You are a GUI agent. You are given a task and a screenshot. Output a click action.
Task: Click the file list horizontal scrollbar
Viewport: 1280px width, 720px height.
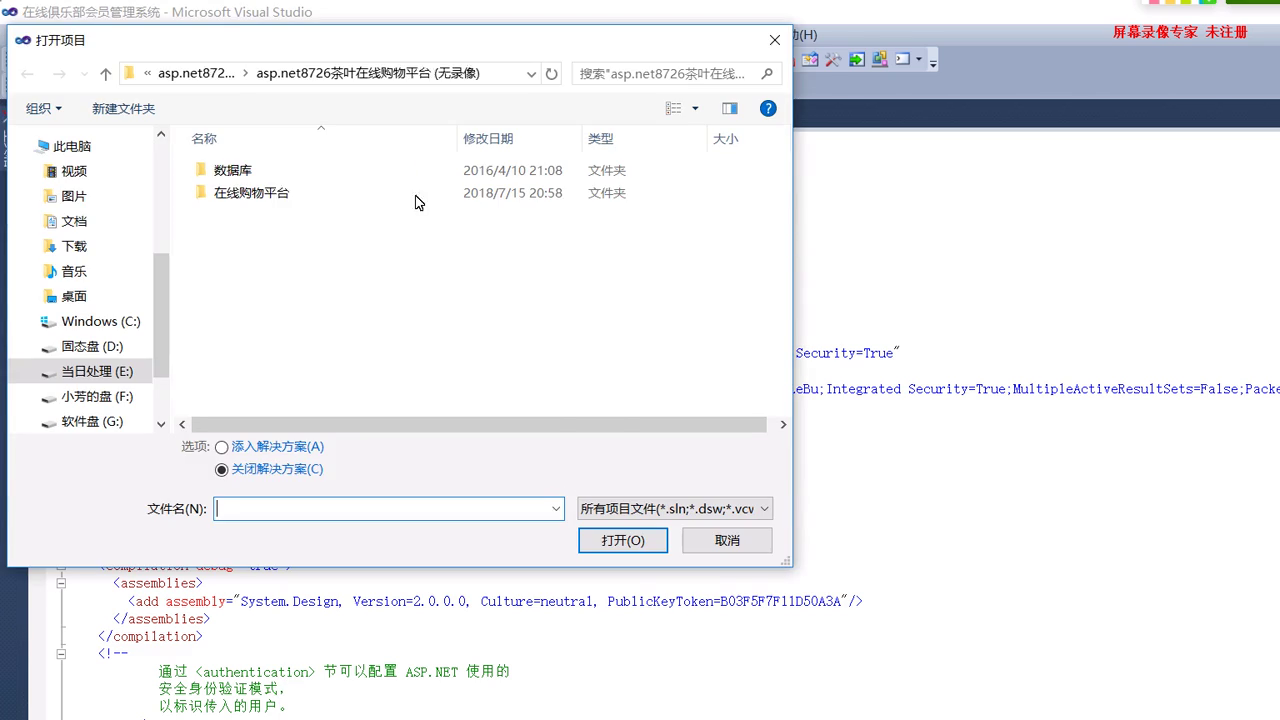pos(479,424)
